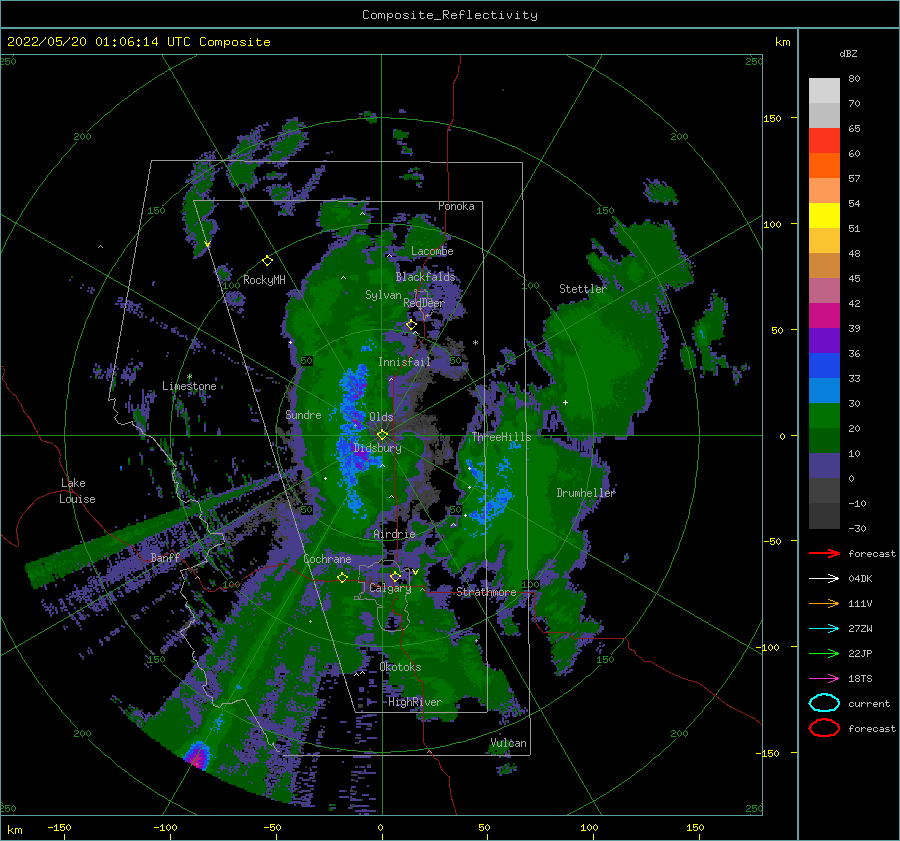Click the yellow diamond marker near RockyMH
This screenshot has width=900, height=841.
267,261
